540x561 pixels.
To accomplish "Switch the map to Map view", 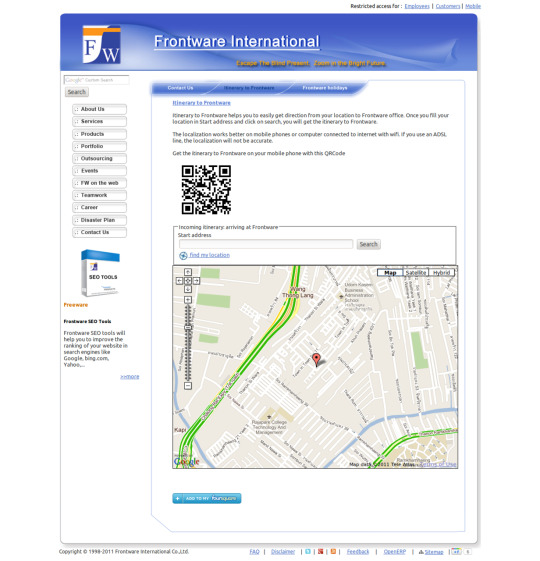I will pos(390,273).
